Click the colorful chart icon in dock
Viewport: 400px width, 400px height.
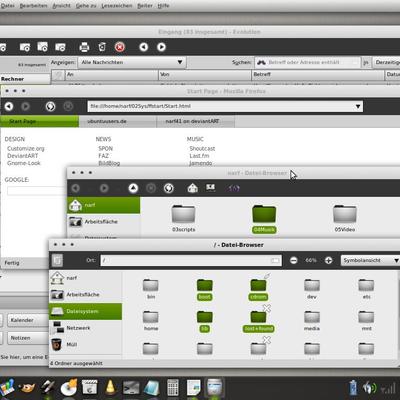(x=7, y=388)
